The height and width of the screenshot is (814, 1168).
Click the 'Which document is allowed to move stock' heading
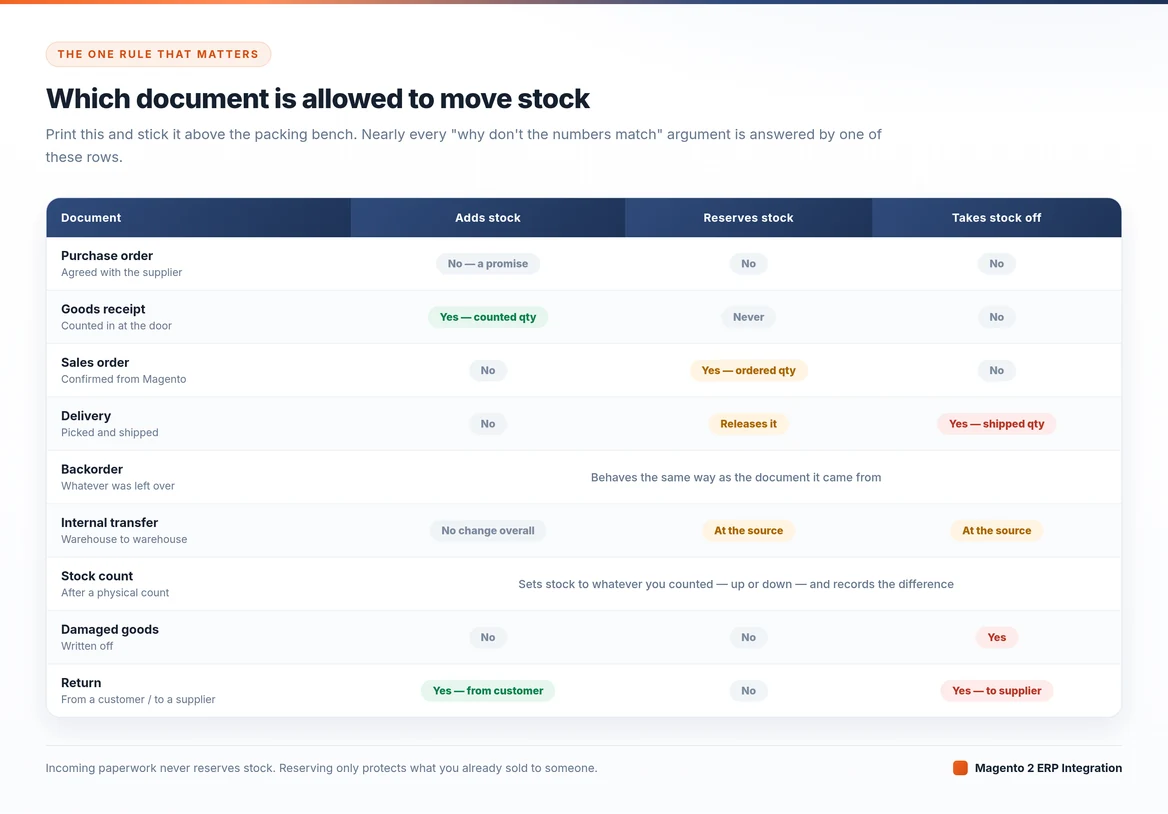pos(317,98)
